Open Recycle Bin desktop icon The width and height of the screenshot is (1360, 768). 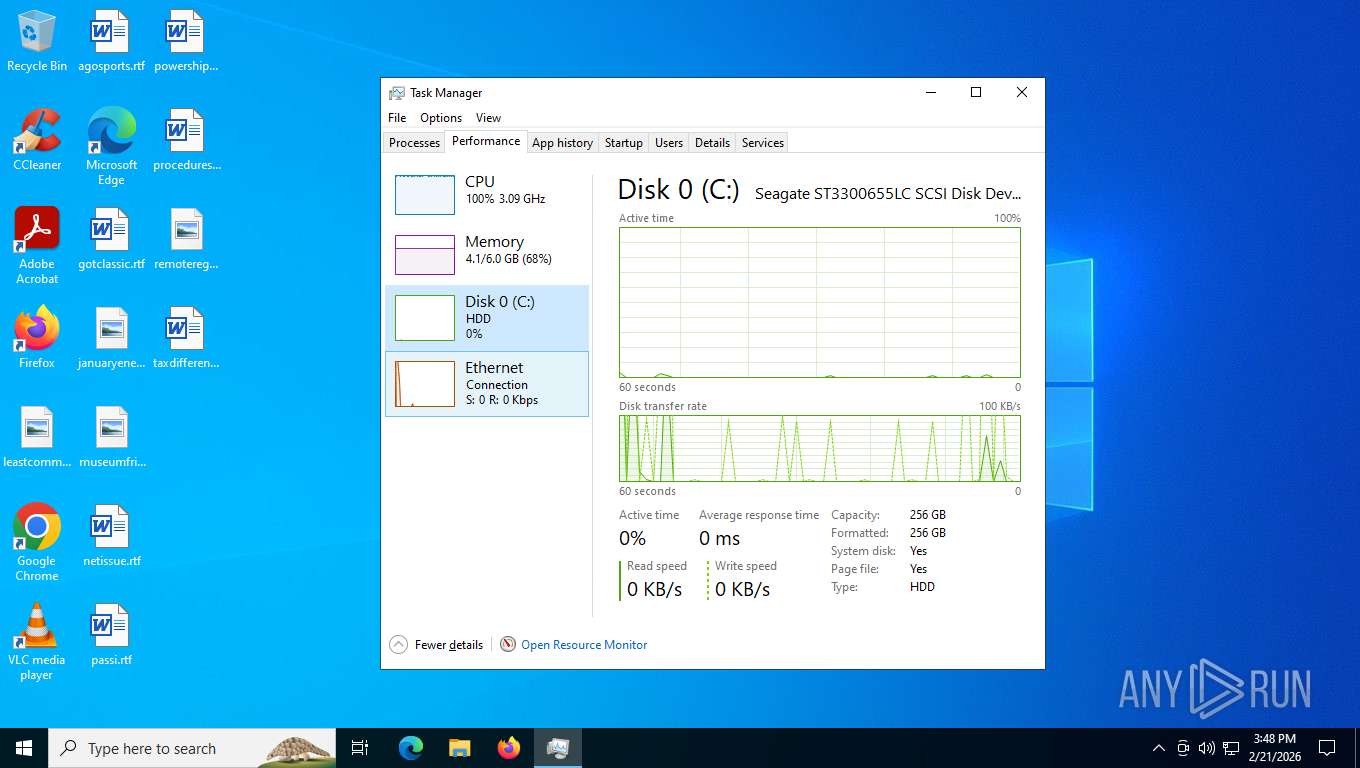(x=37, y=42)
